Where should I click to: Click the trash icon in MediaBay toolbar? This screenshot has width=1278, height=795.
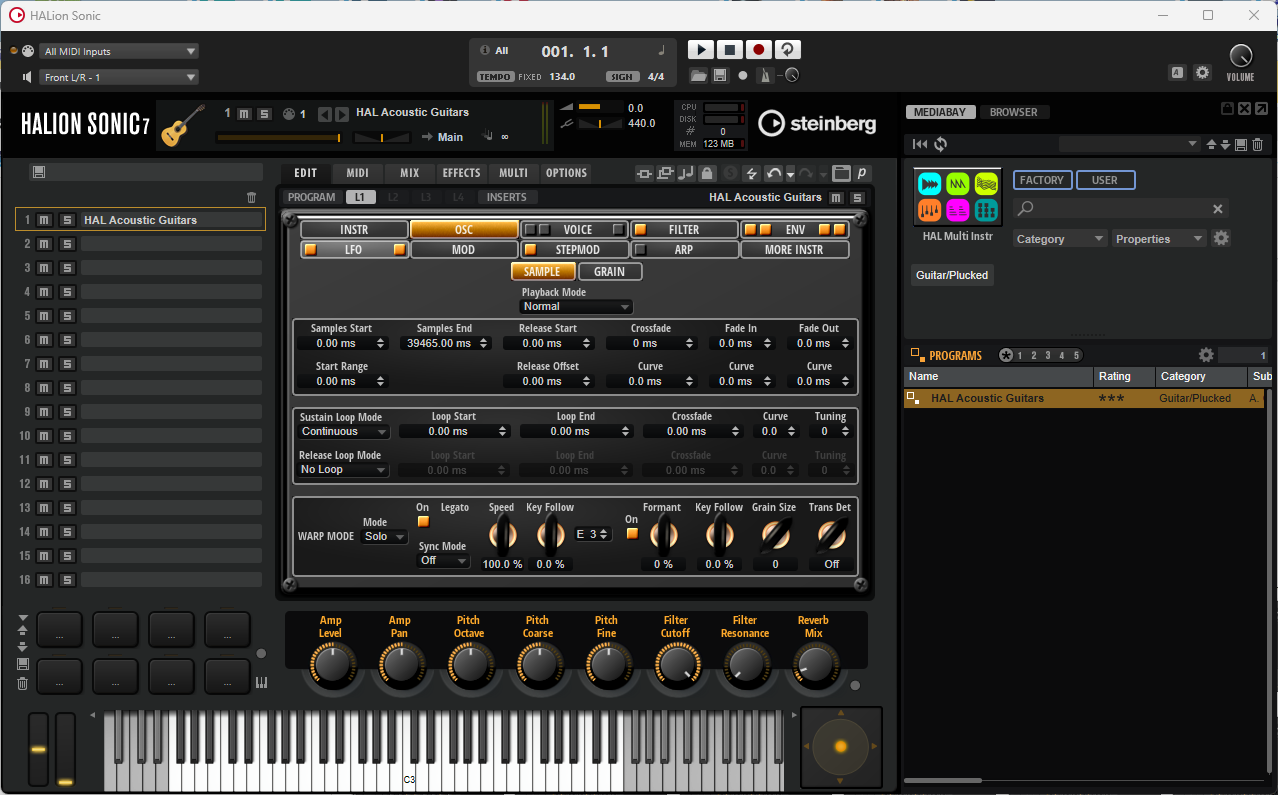[x=1258, y=145]
